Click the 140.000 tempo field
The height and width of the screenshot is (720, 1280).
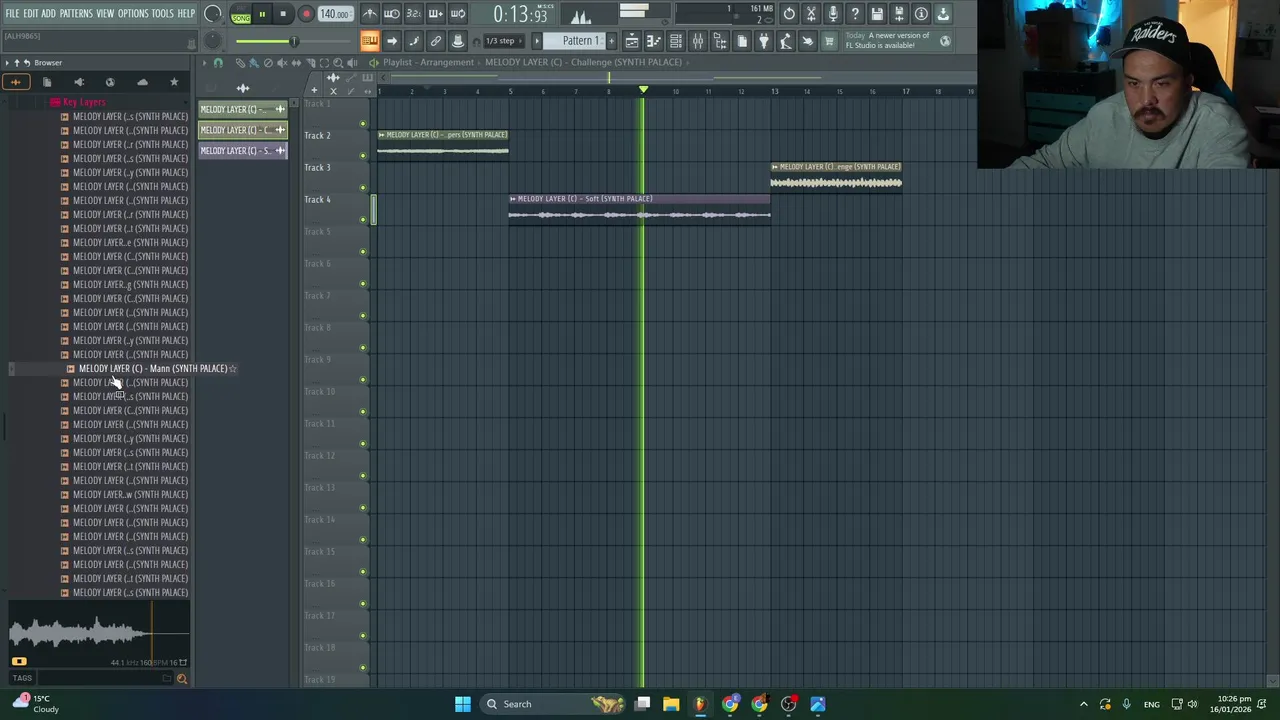tap(334, 14)
